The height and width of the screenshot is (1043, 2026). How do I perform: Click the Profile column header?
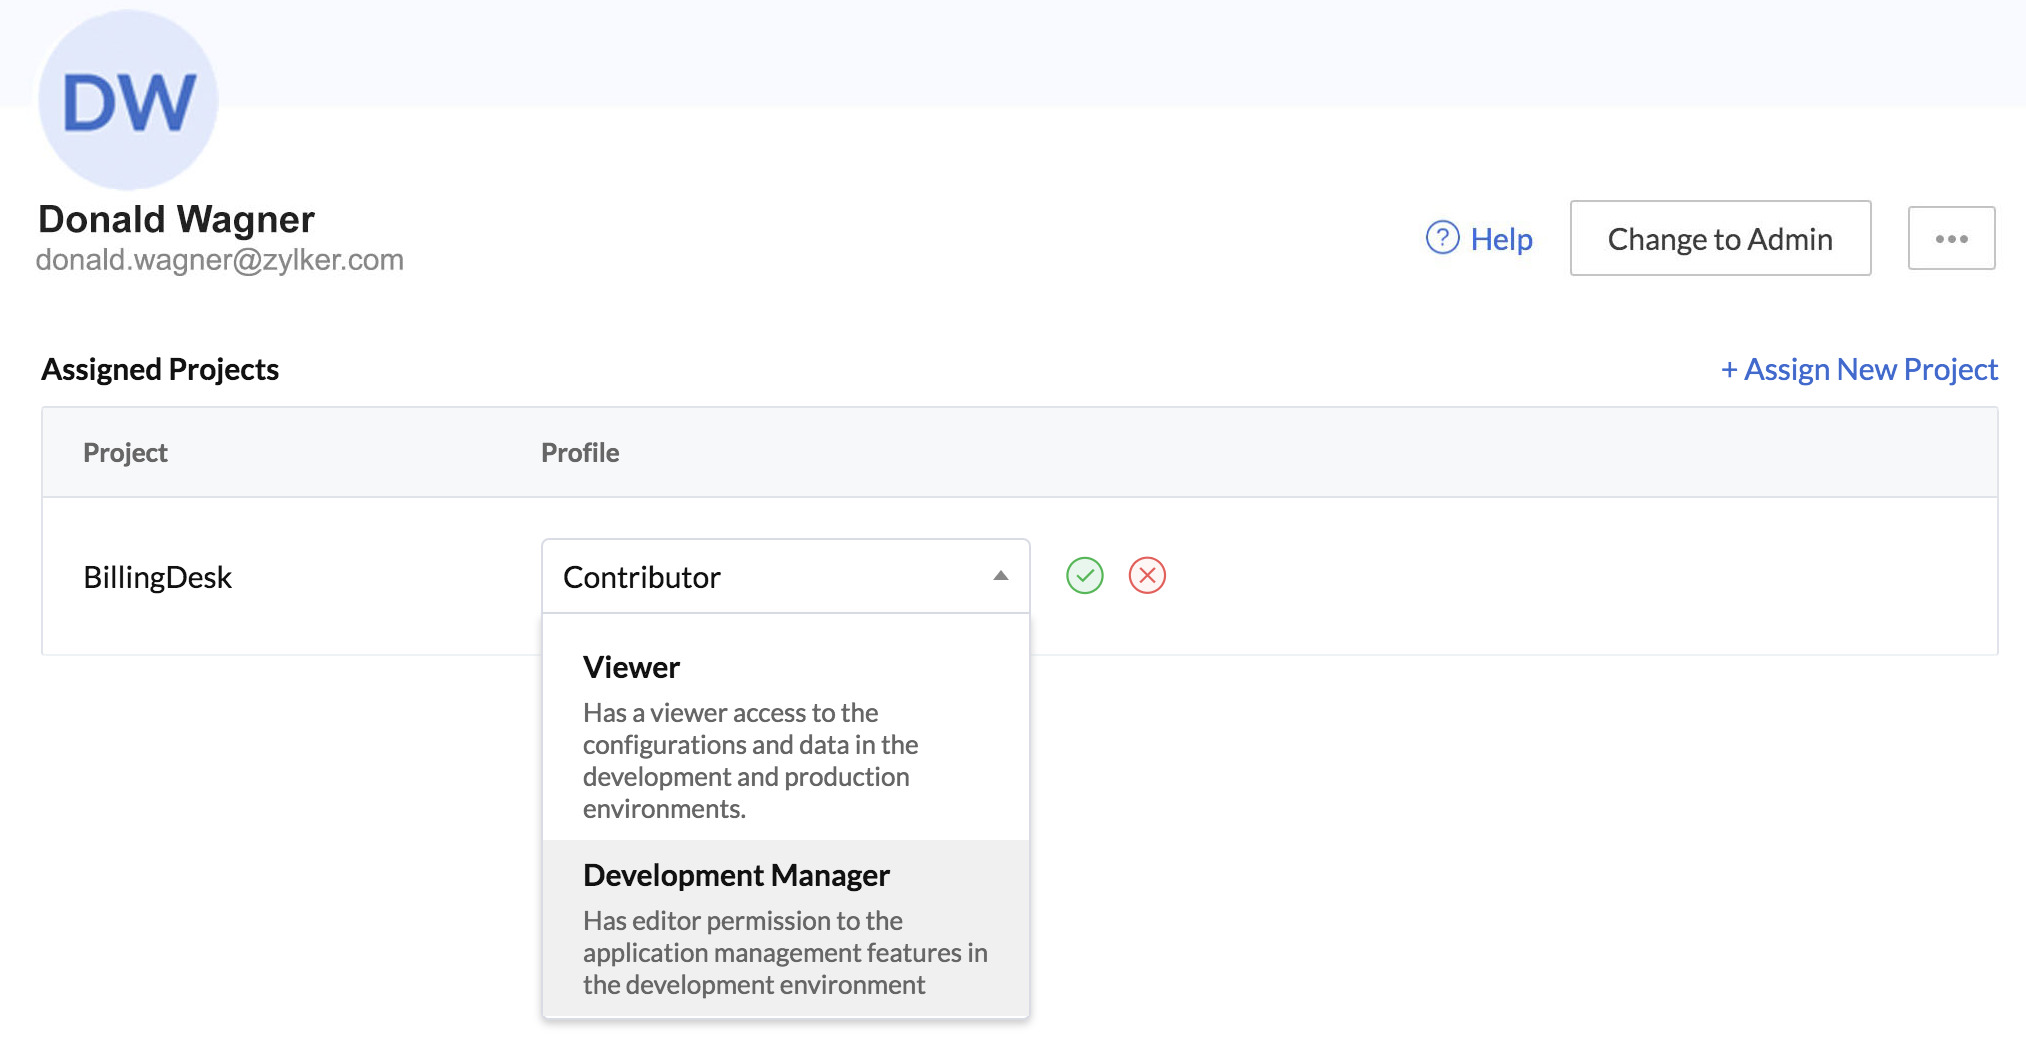[x=579, y=452]
